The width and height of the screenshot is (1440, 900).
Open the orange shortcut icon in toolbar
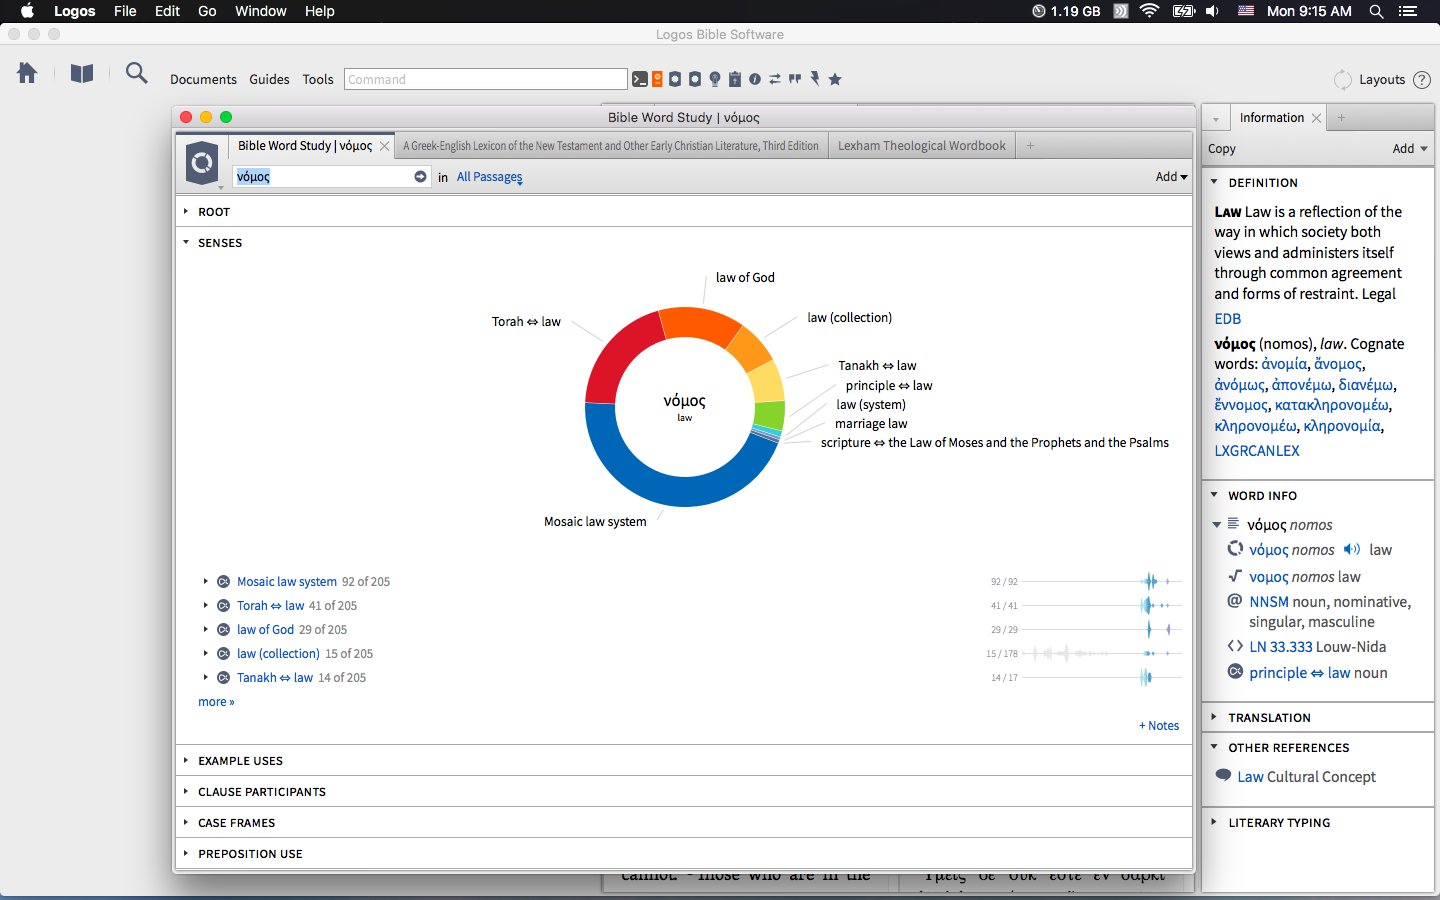point(657,79)
